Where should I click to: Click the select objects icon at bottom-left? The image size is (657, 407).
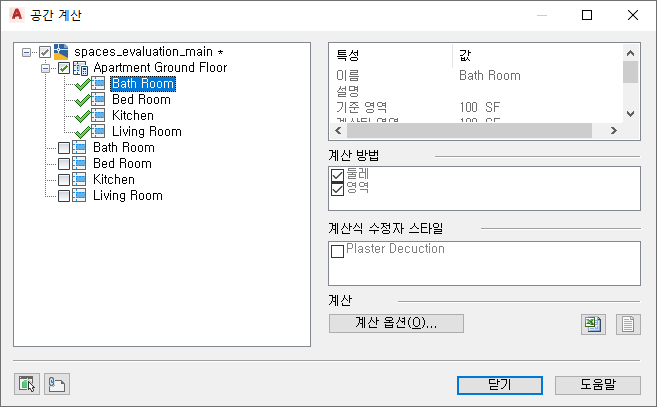click(x=26, y=383)
